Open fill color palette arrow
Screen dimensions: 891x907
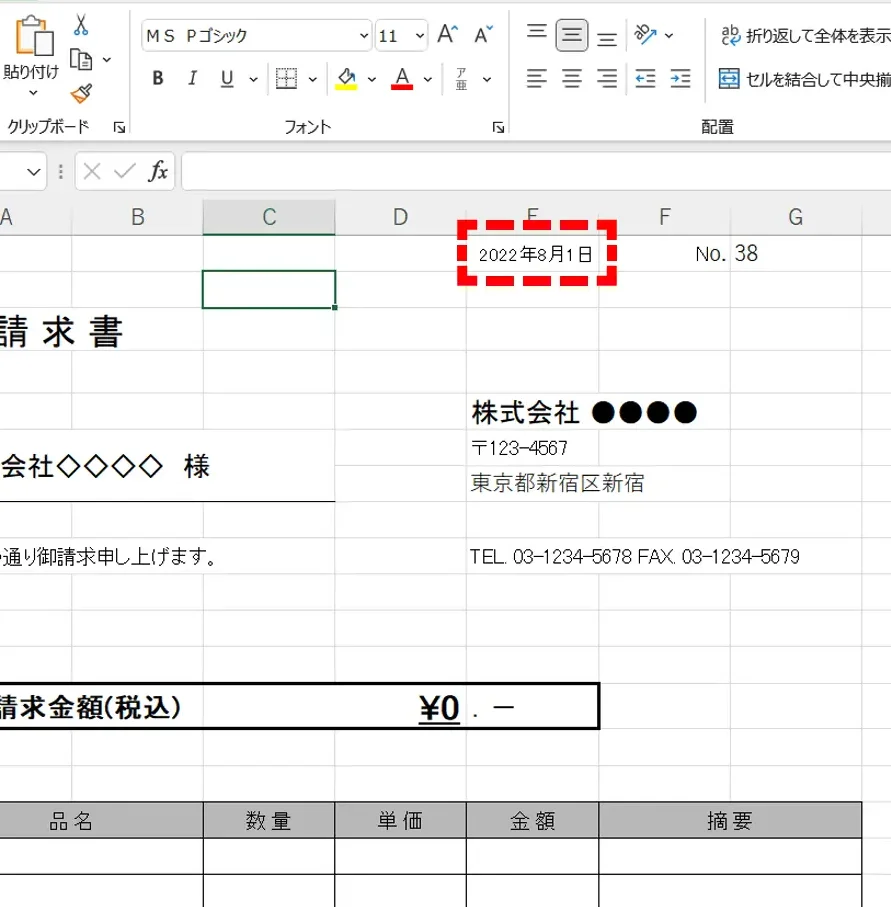click(371, 79)
